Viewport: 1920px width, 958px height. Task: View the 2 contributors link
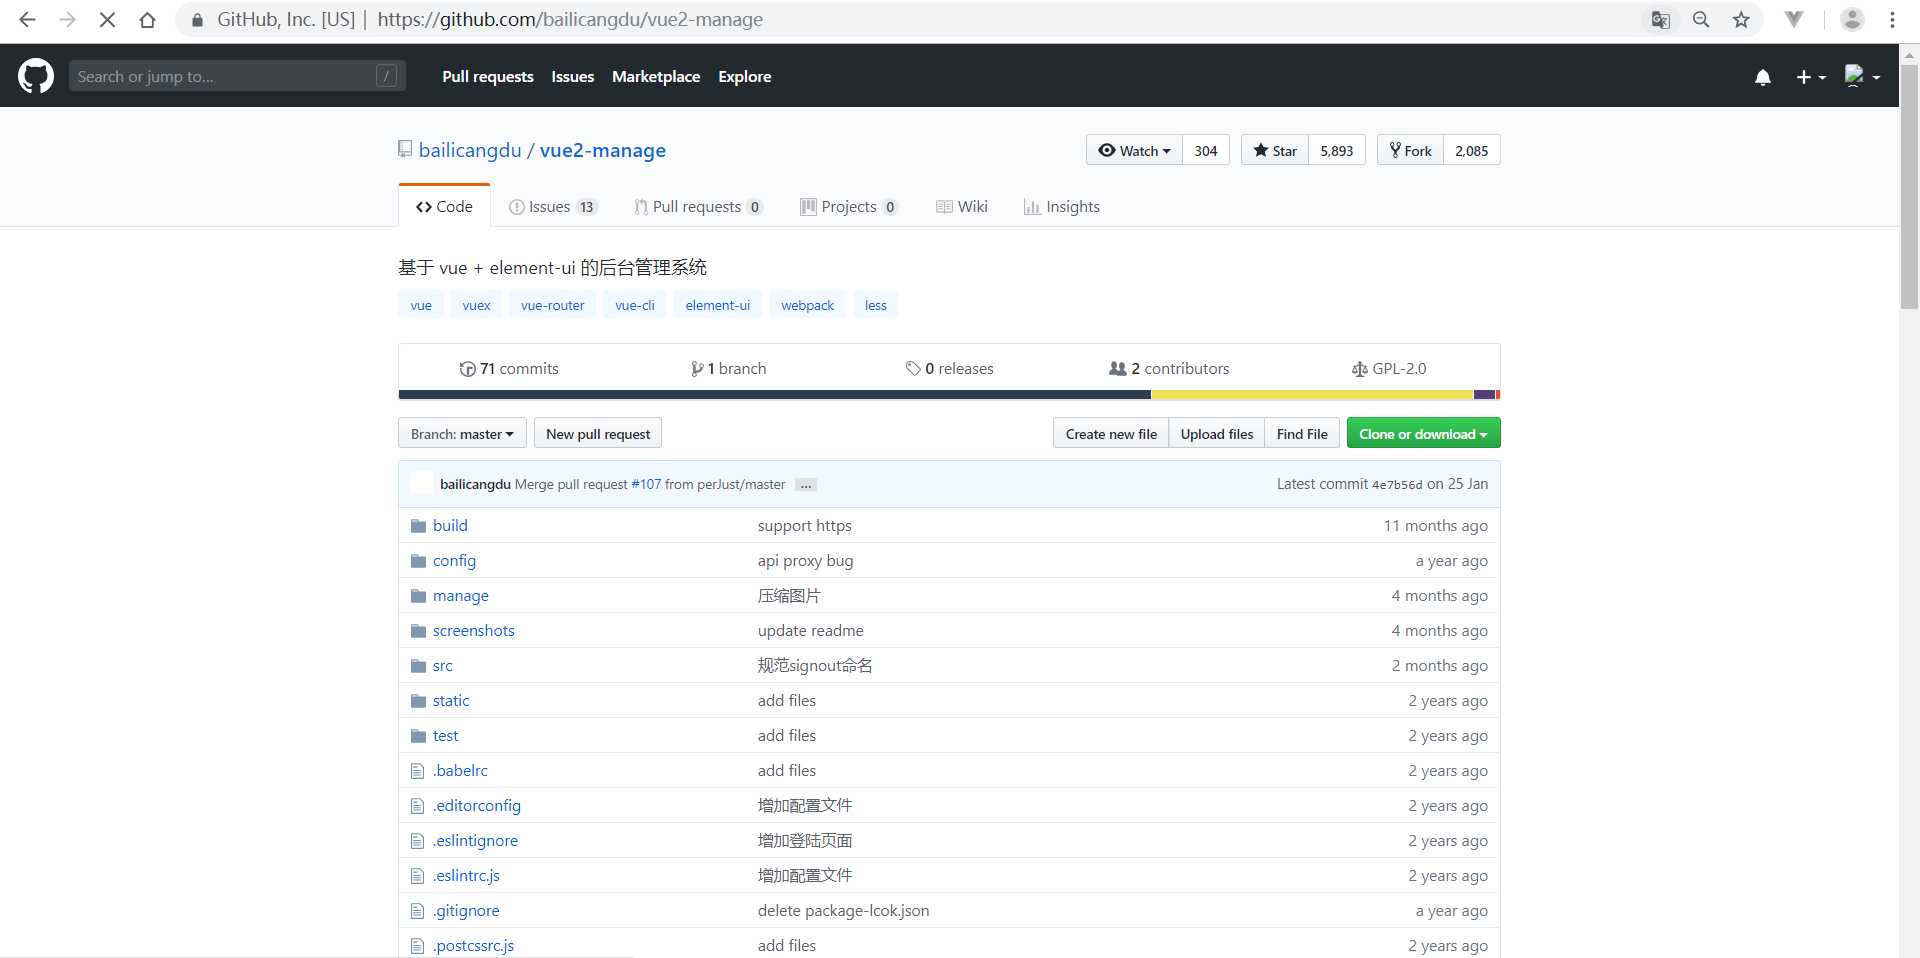pos(1169,369)
